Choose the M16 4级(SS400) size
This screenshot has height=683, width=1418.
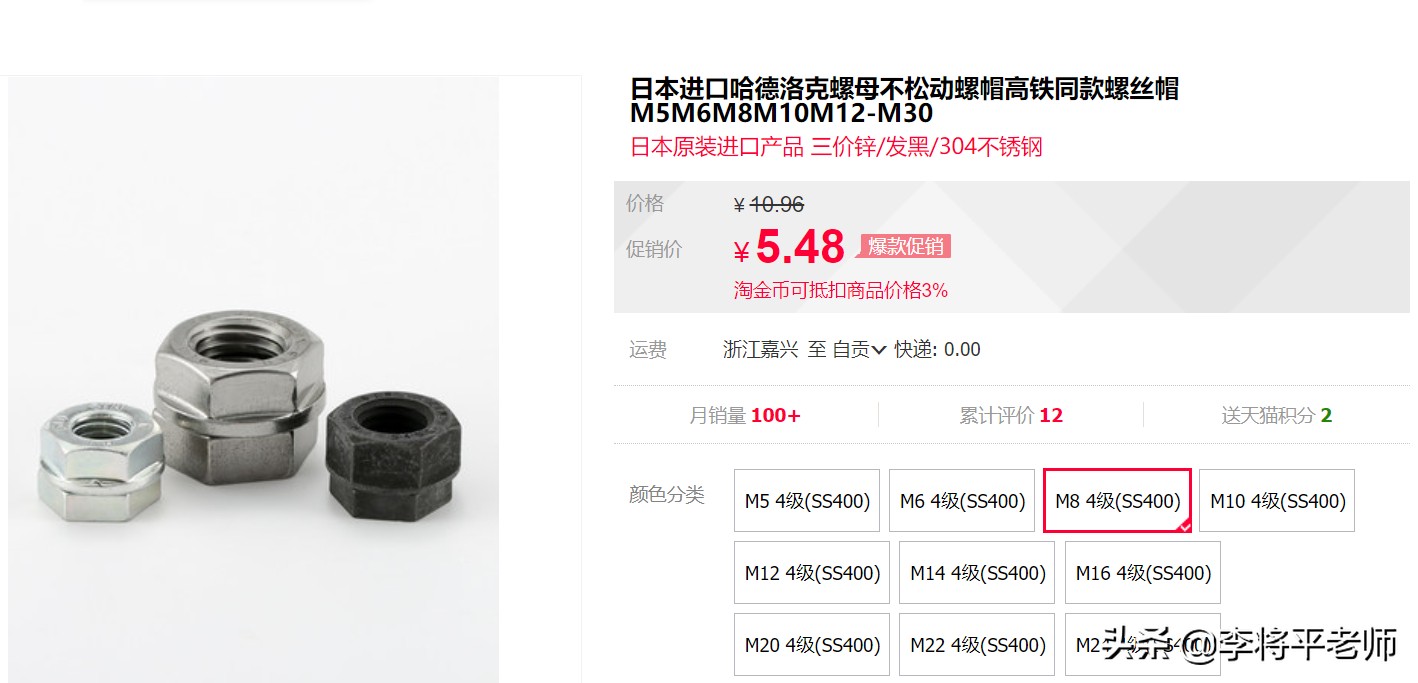coord(1143,573)
